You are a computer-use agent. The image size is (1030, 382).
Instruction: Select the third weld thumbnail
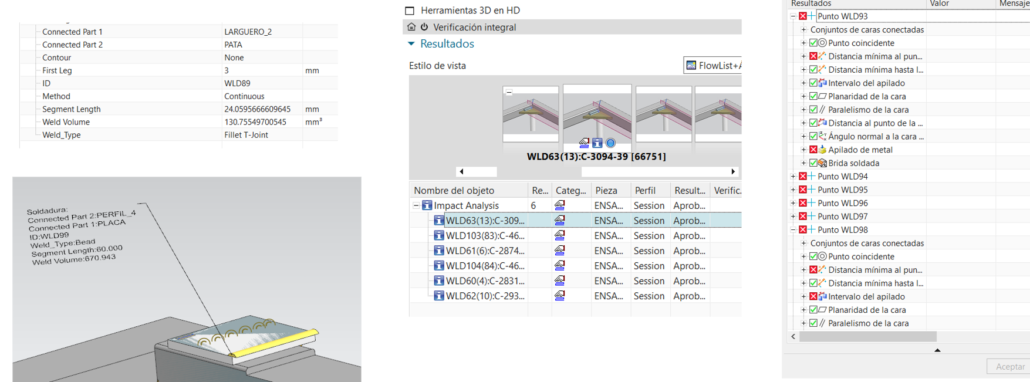pyautogui.click(x=662, y=114)
